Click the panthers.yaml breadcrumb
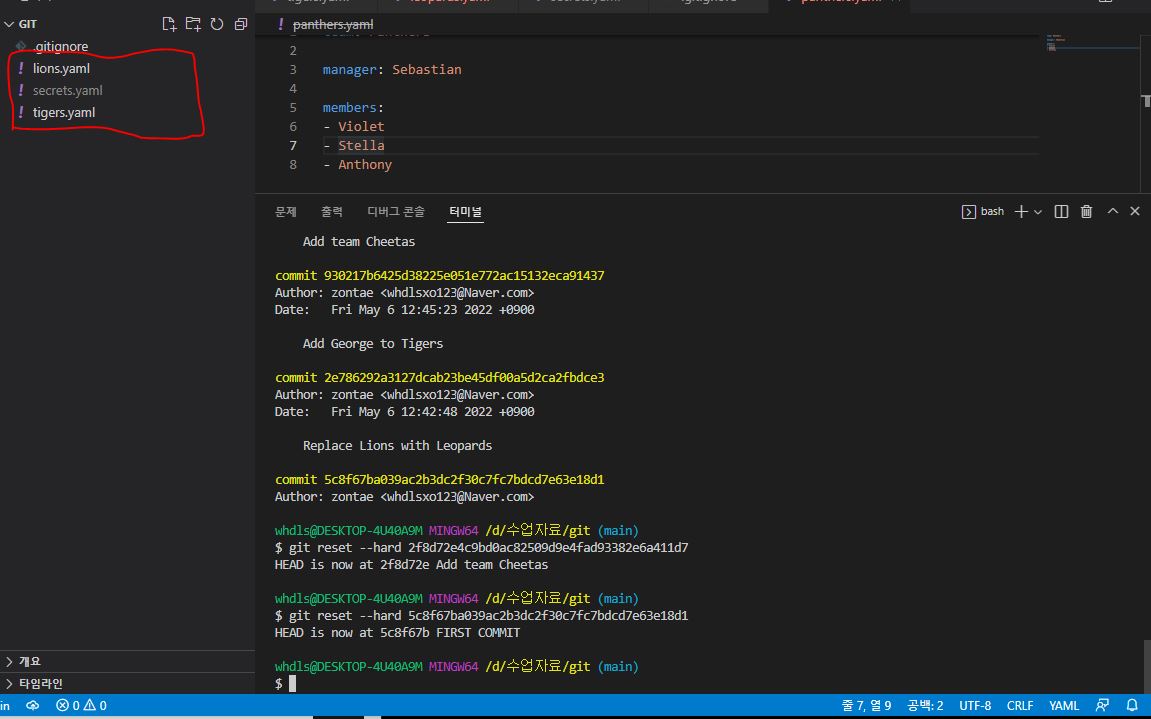 pos(333,25)
